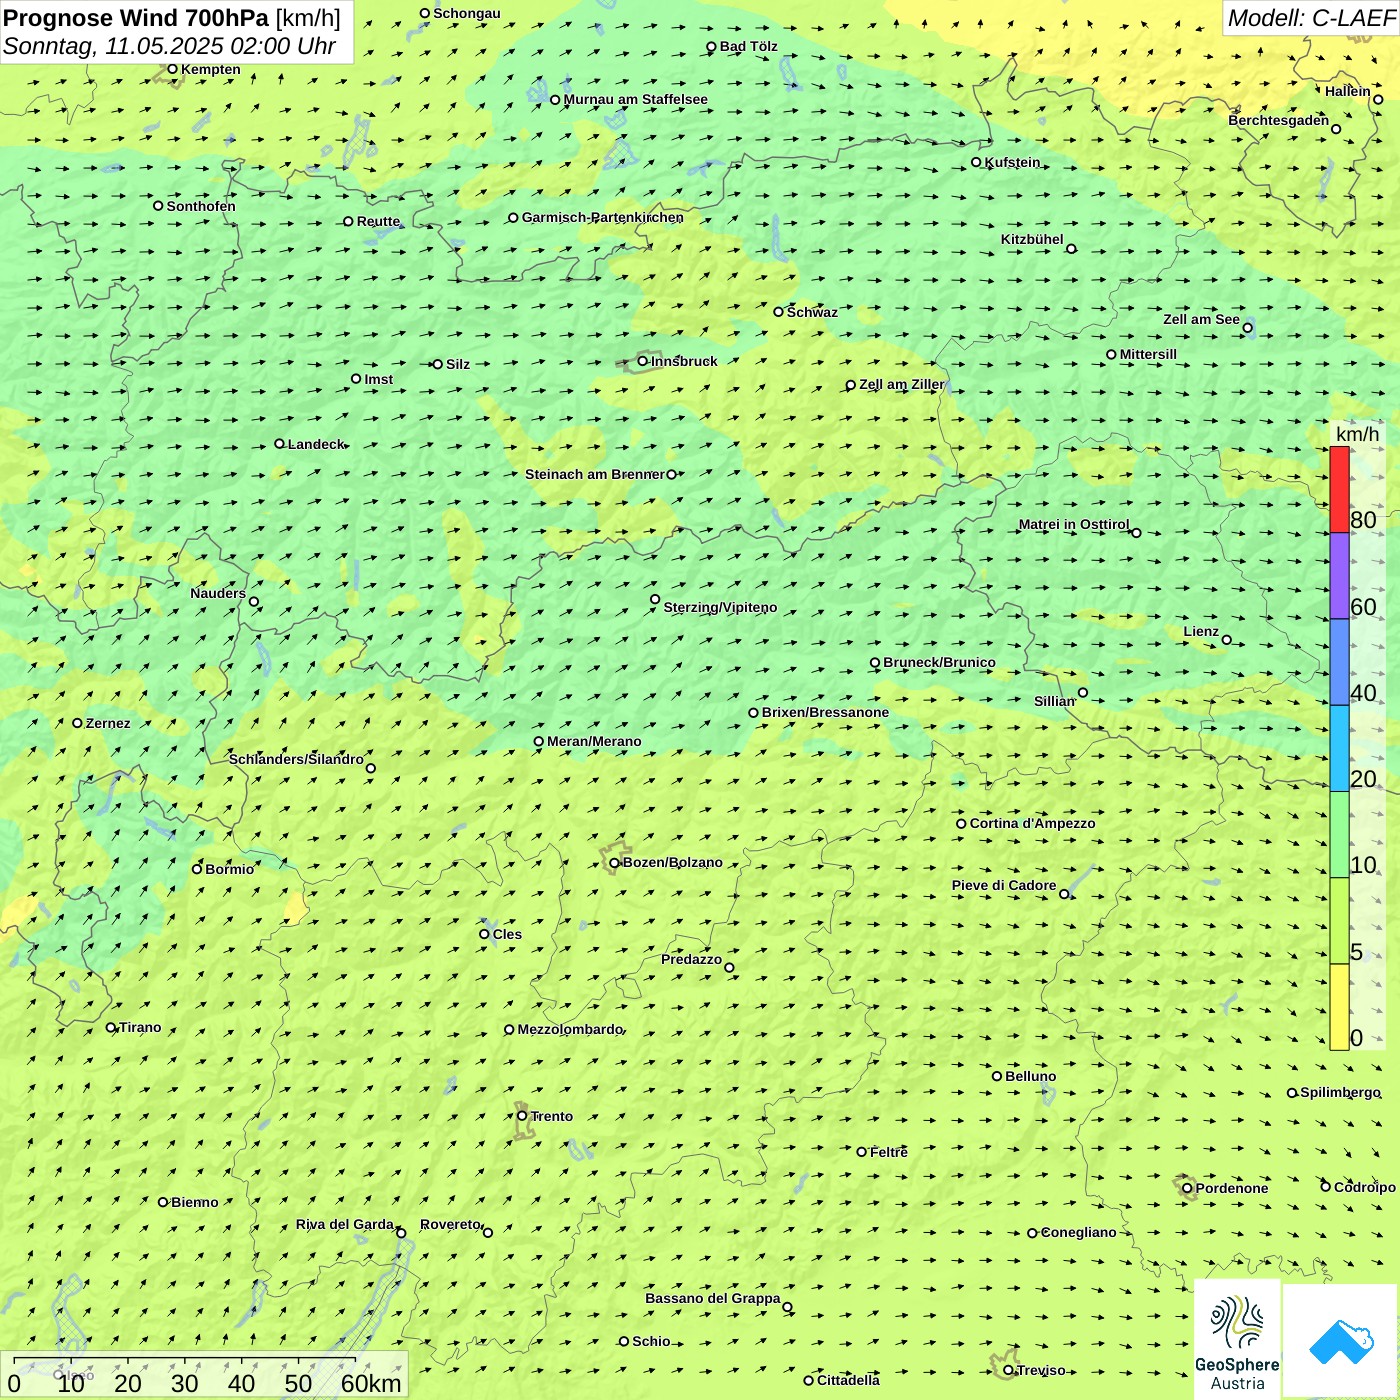Click the 'Zernez' label
The image size is (1400, 1400).
(x=108, y=723)
